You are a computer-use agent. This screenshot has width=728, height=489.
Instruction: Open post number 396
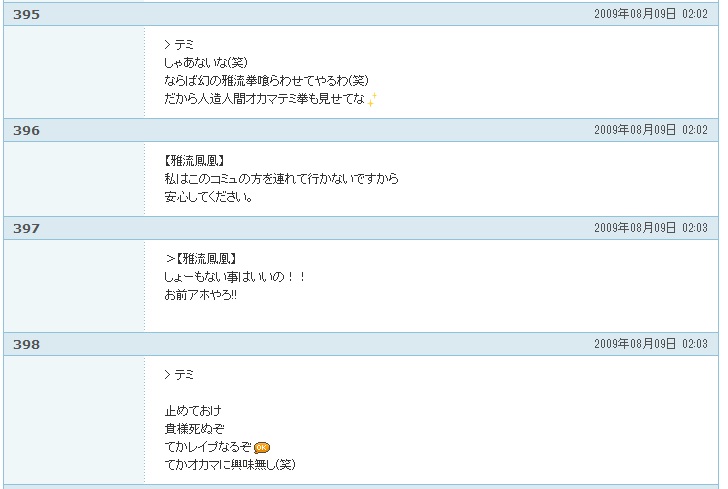[x=26, y=131]
